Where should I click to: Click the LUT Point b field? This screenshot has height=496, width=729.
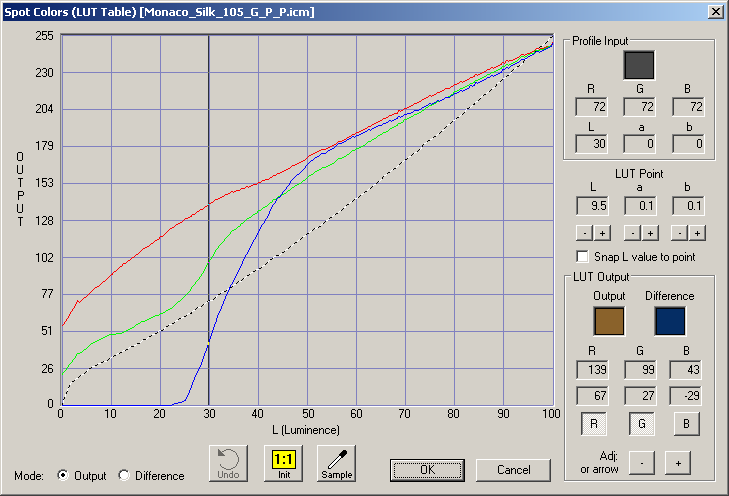(688, 206)
